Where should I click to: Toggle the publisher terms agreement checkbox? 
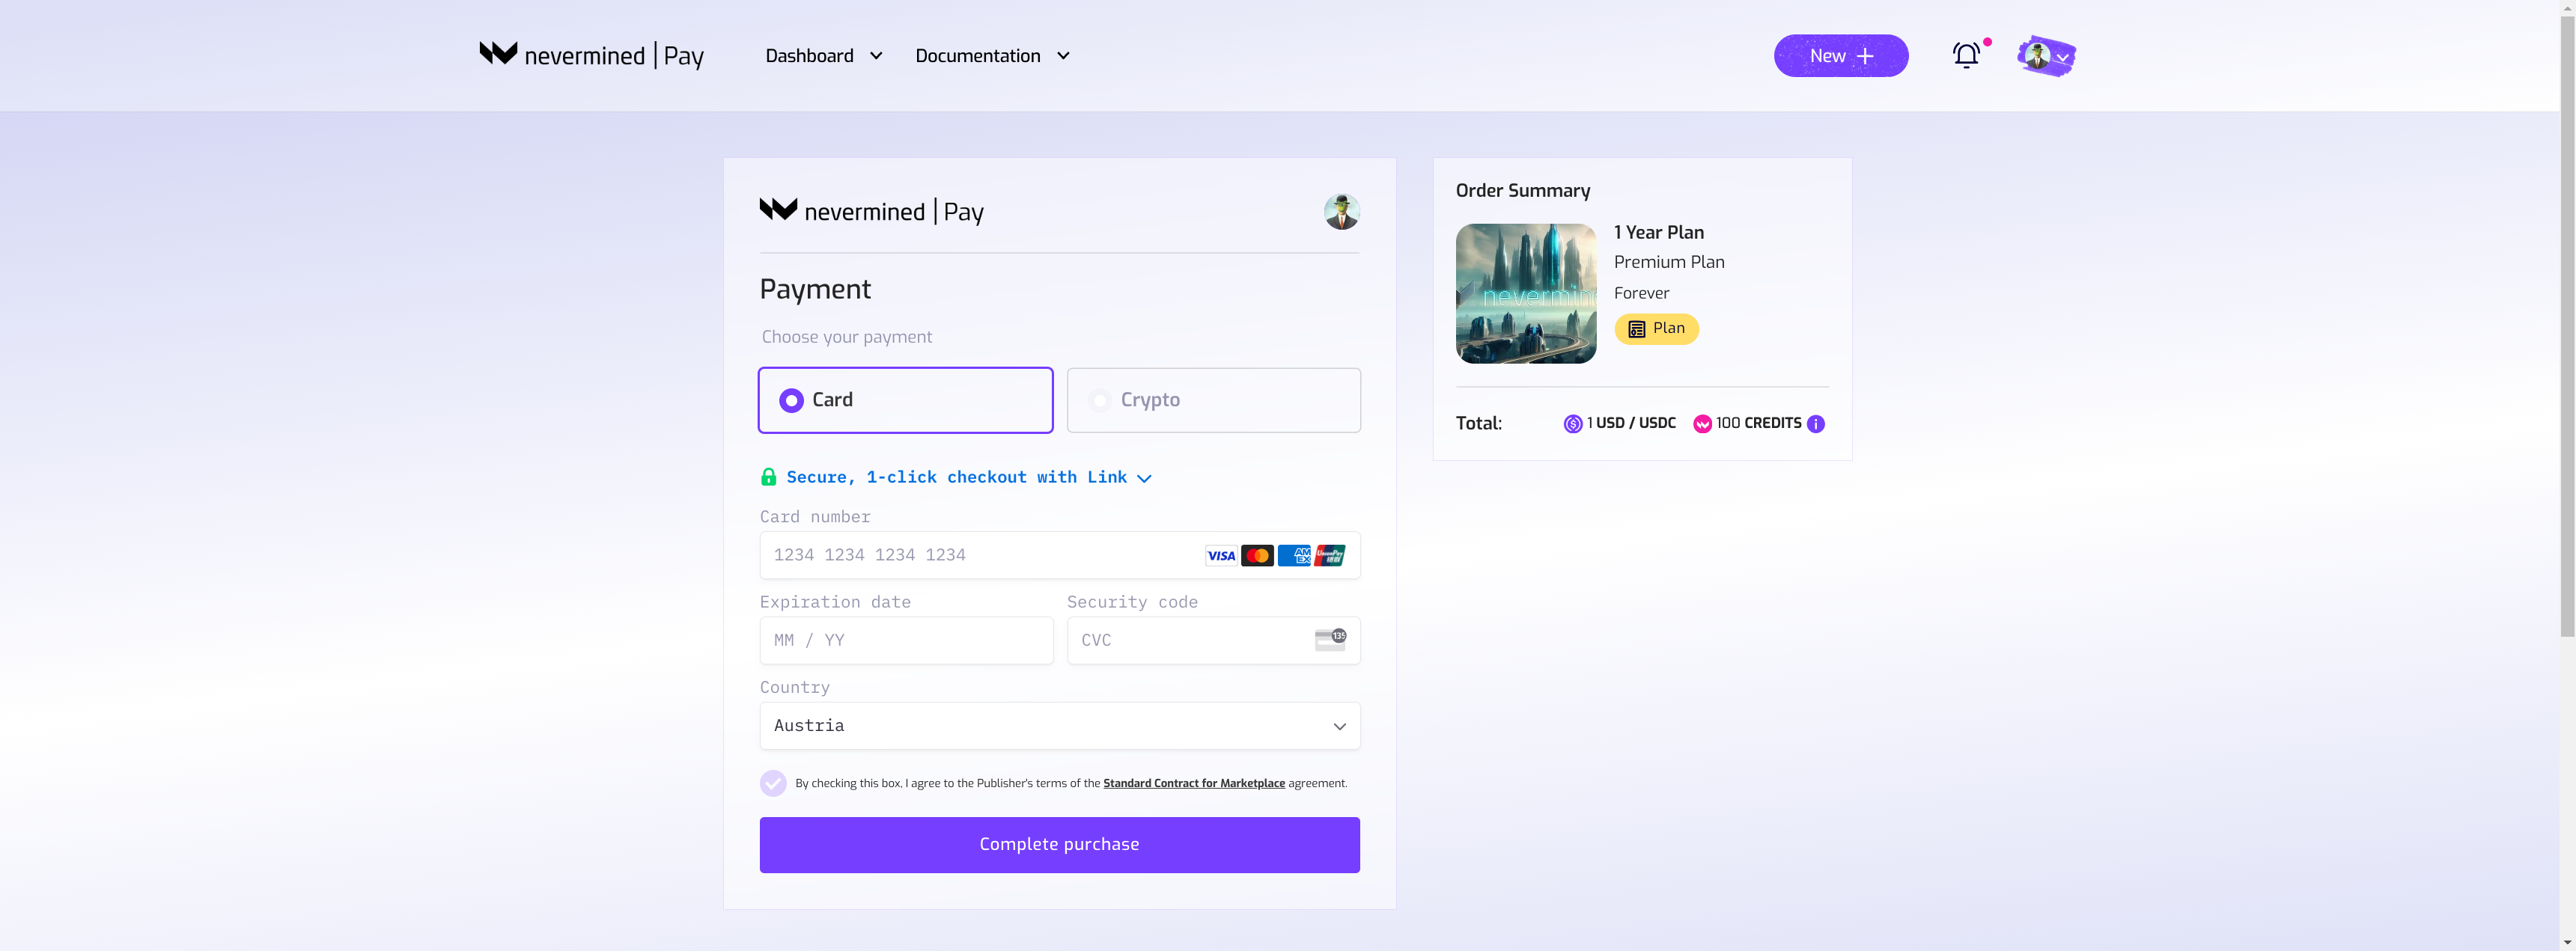tap(773, 783)
